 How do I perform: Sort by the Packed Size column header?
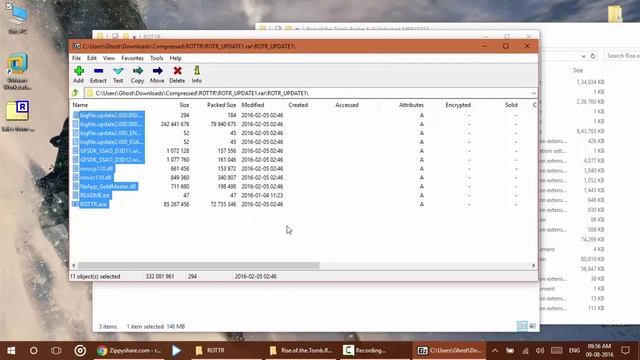[x=221, y=105]
